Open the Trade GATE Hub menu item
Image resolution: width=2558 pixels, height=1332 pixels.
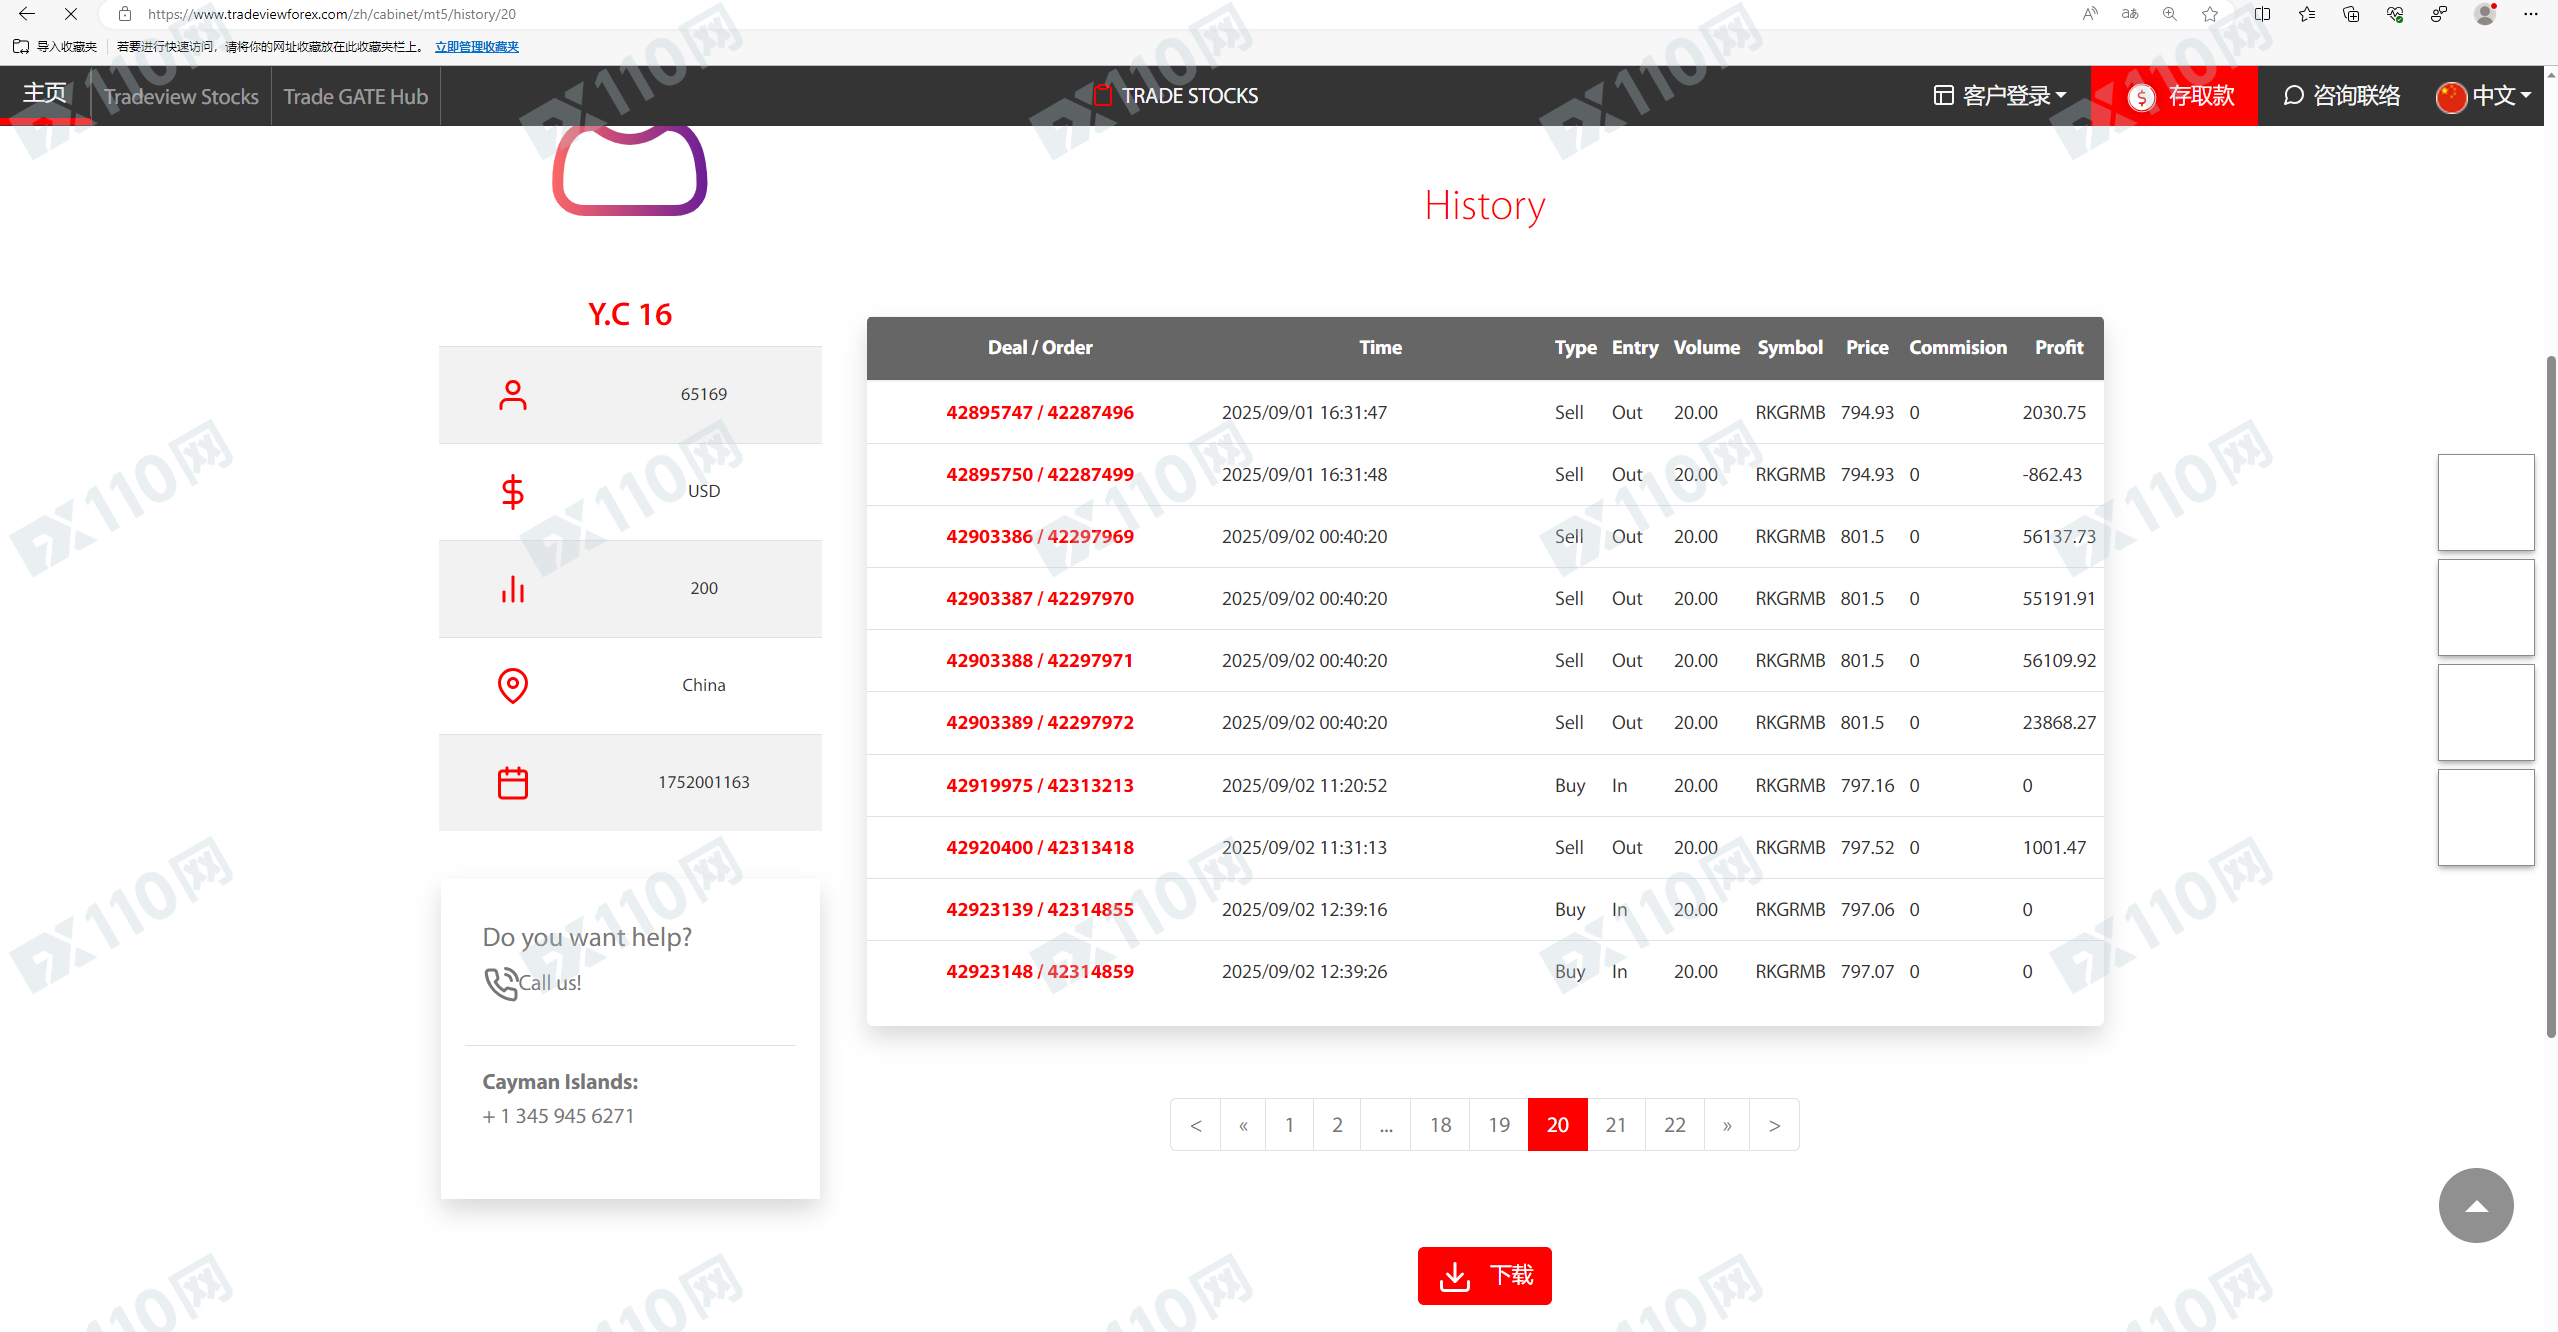point(355,96)
